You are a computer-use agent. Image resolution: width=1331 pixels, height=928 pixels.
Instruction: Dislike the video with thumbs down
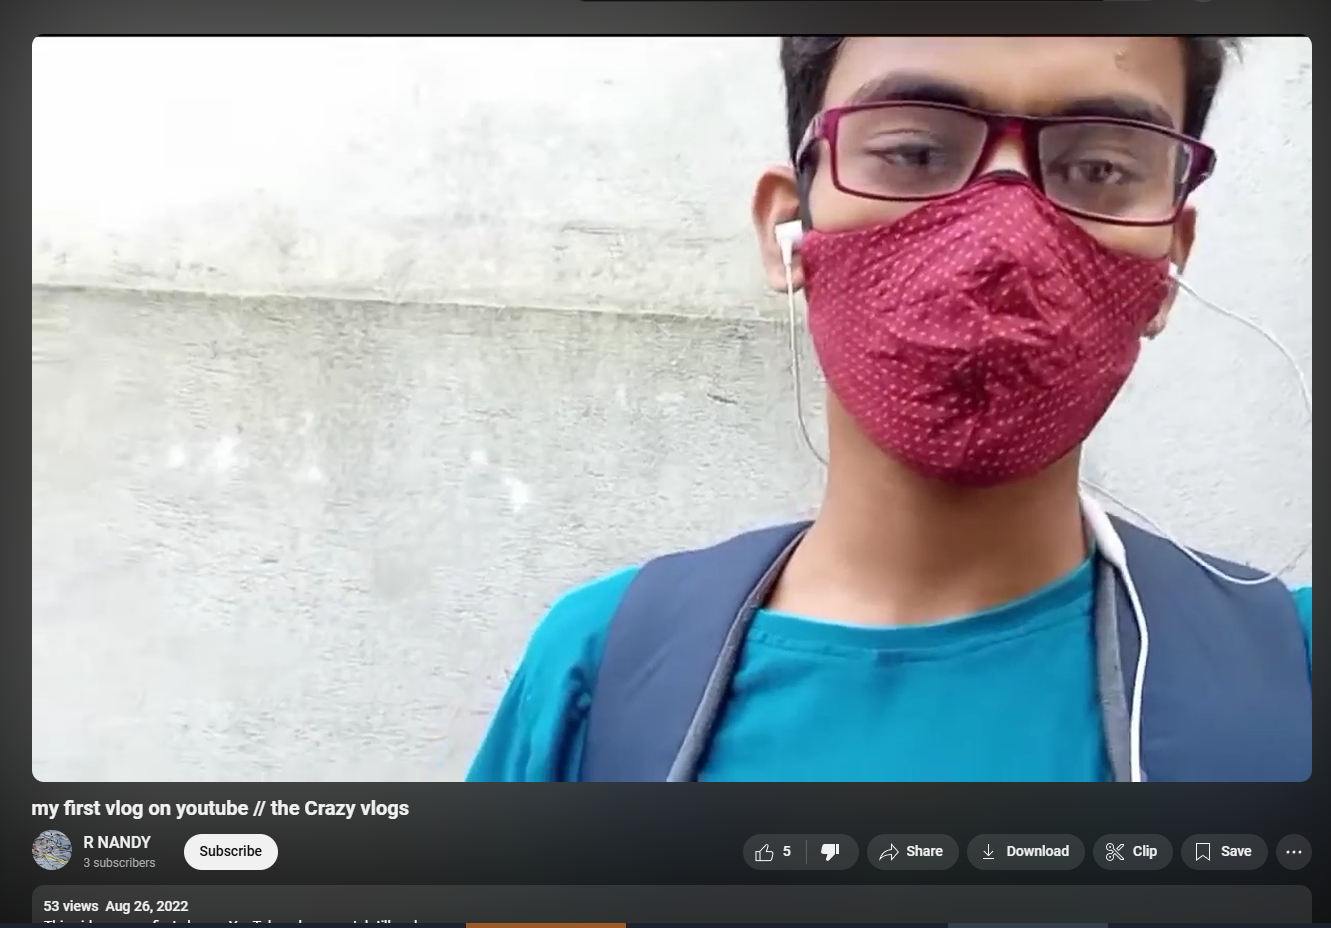832,852
